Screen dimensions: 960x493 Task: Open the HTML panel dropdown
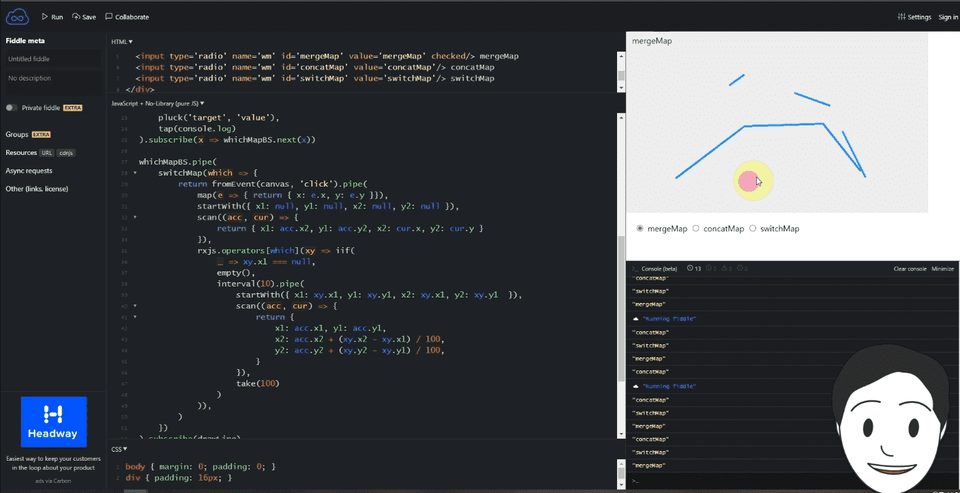pos(122,42)
